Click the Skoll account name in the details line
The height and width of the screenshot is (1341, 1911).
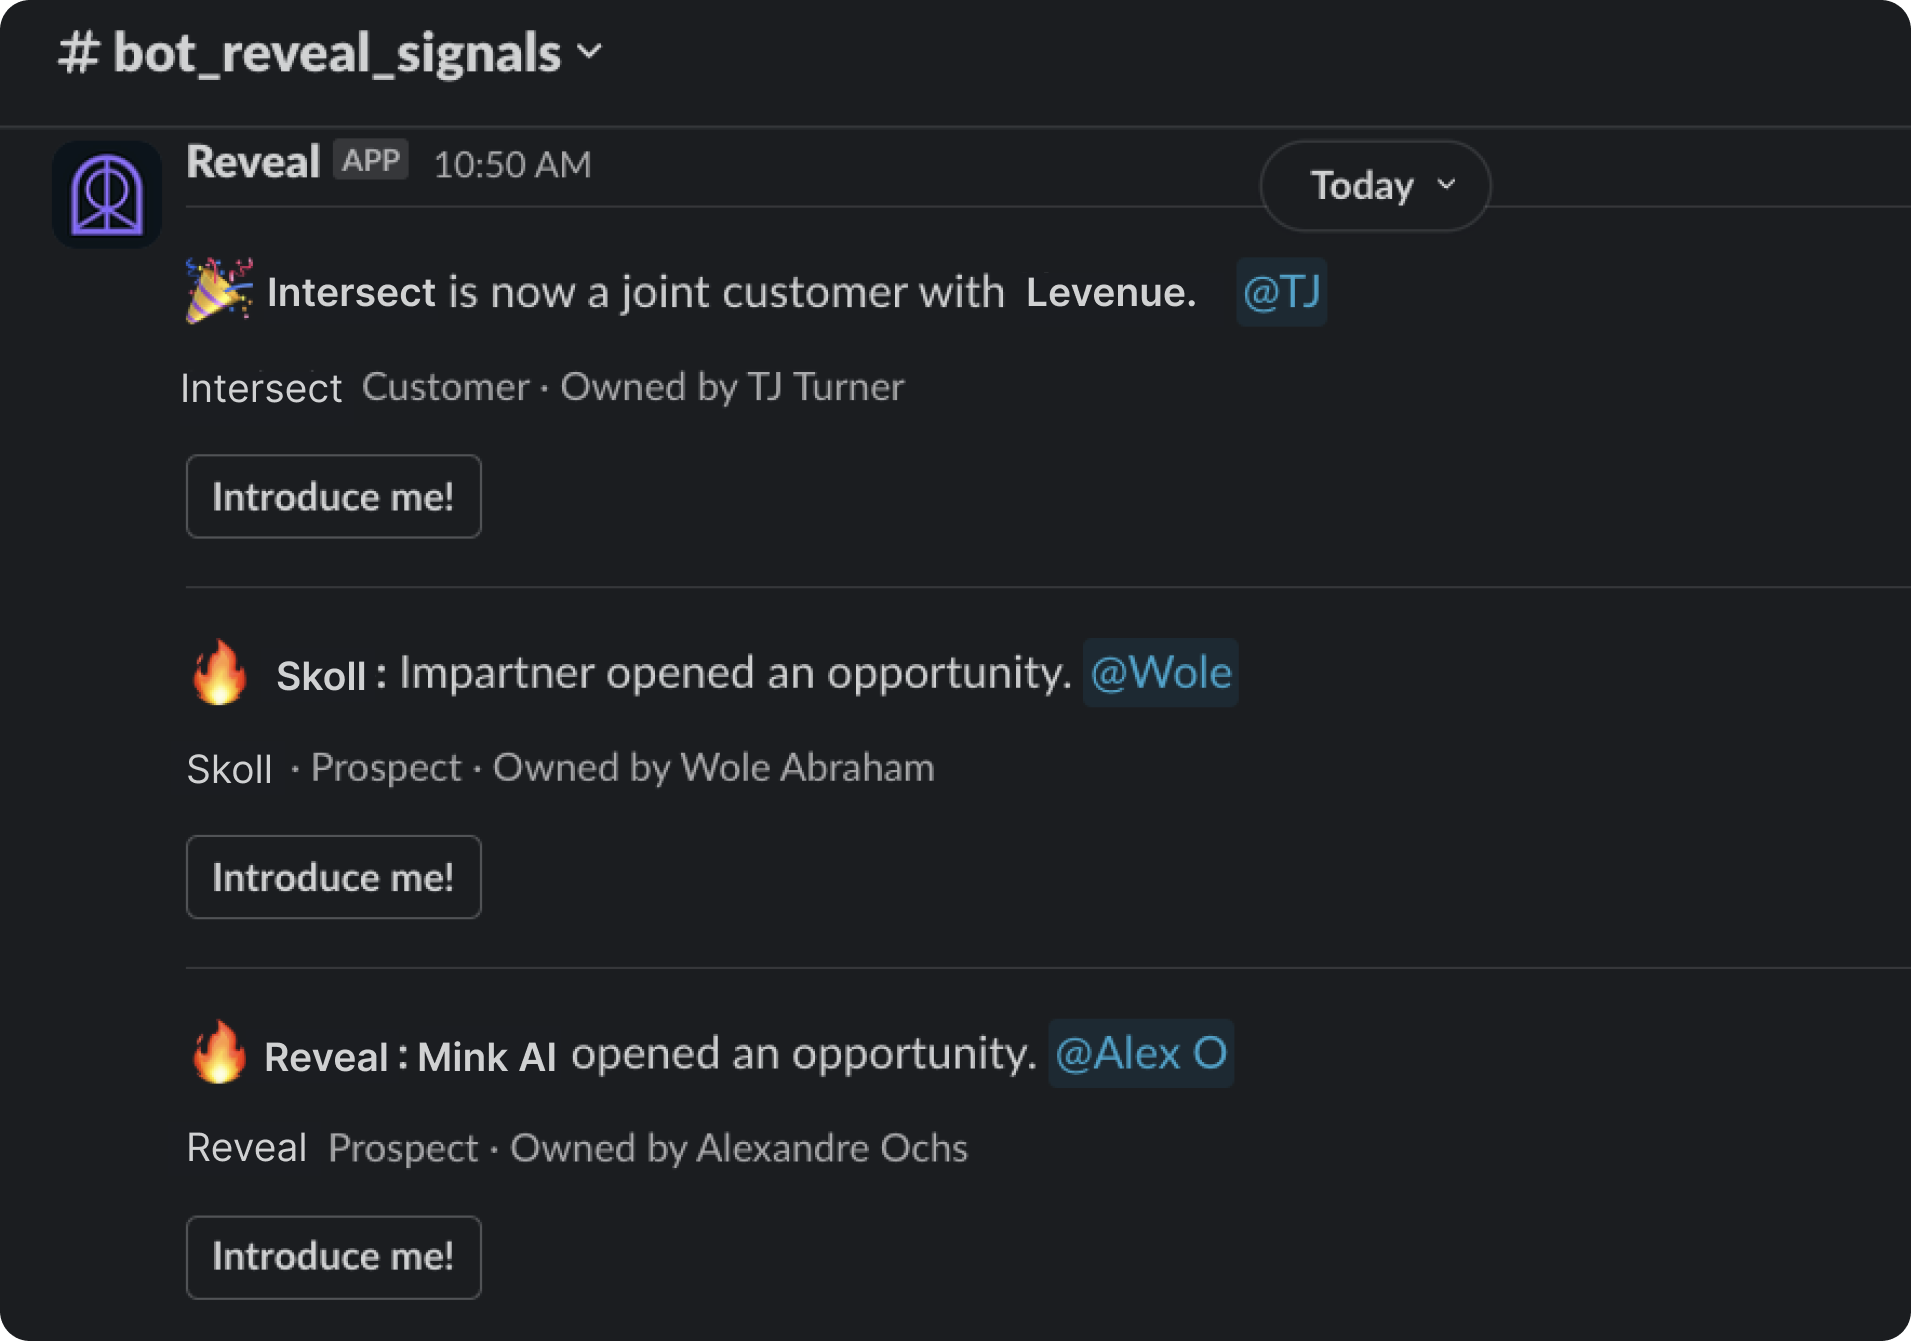[x=230, y=769]
